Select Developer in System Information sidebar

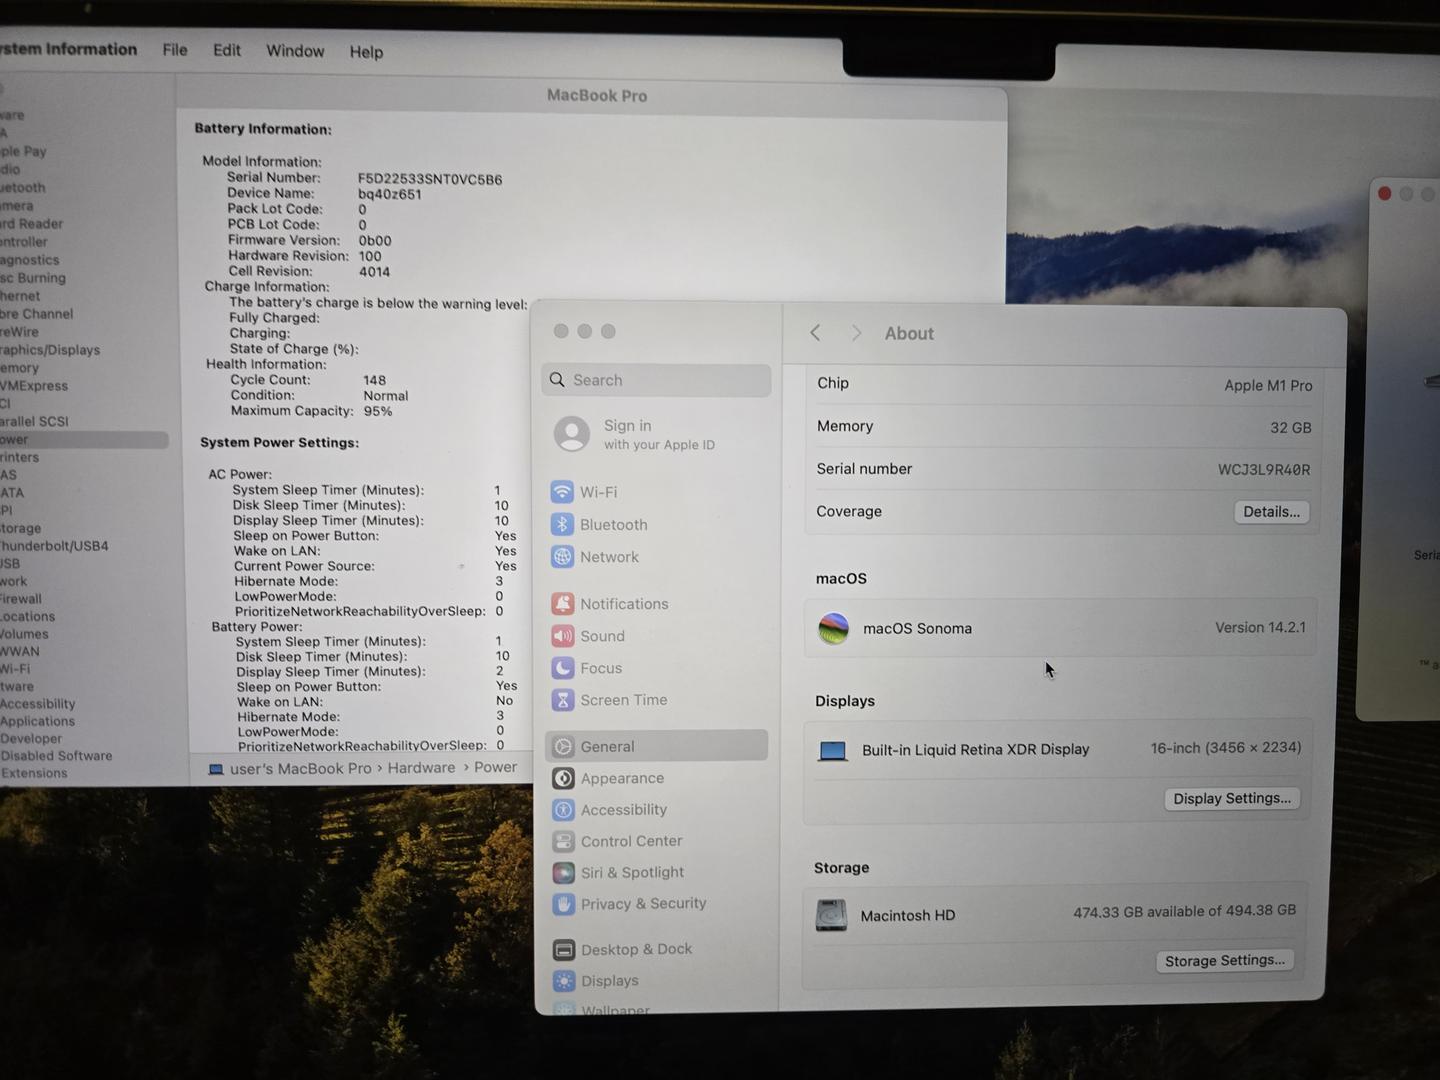(31, 738)
